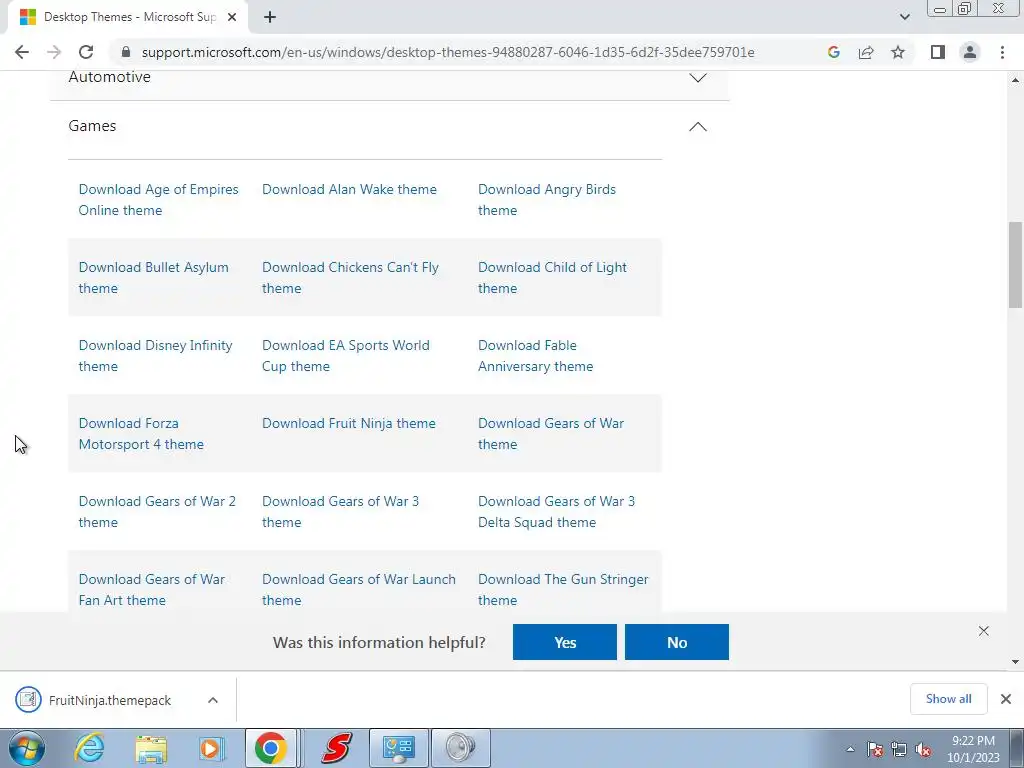Switch to Chrome in the taskbar
1024x768 pixels.
(271, 748)
